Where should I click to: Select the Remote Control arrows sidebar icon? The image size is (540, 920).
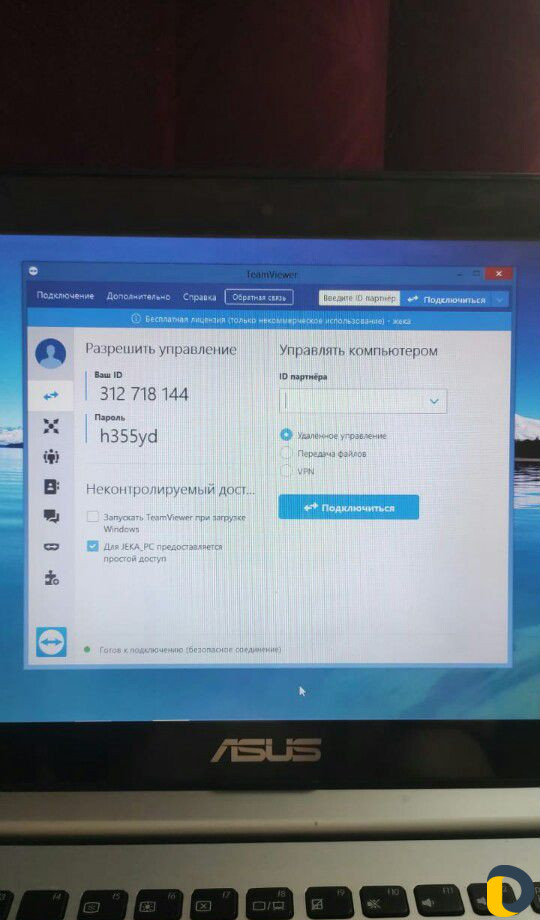coord(51,395)
